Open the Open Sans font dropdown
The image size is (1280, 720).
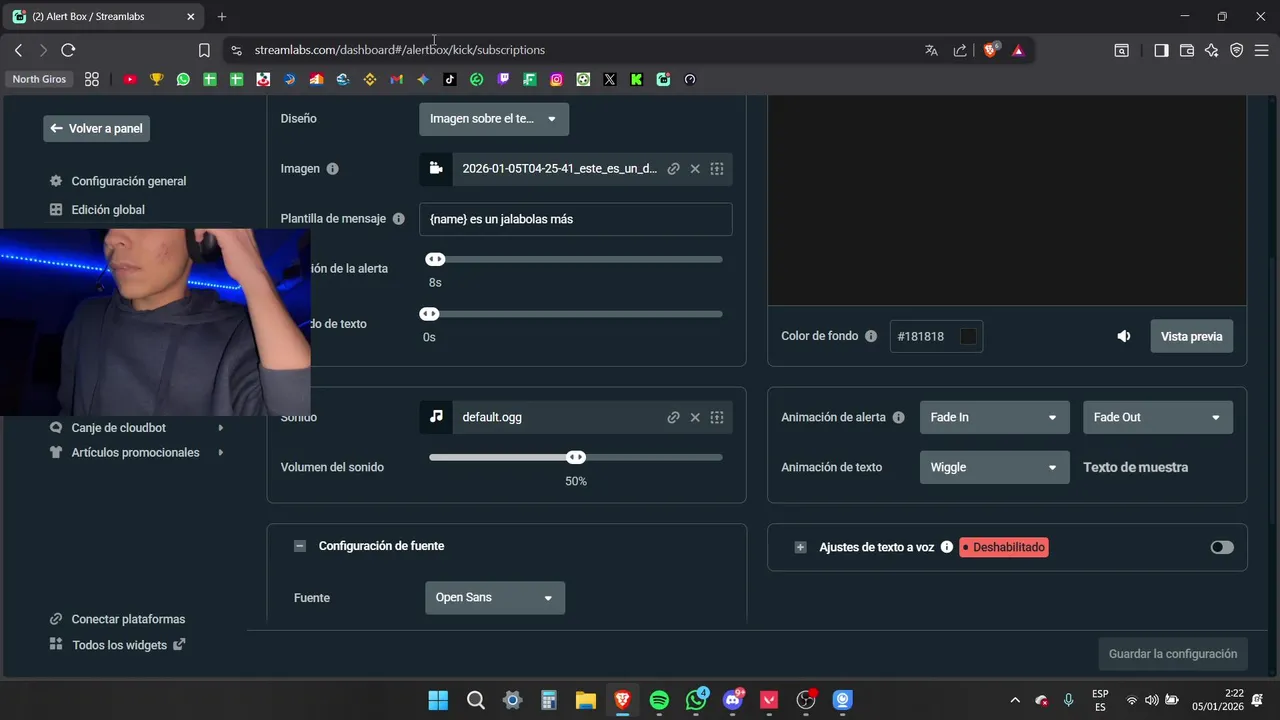click(x=495, y=598)
